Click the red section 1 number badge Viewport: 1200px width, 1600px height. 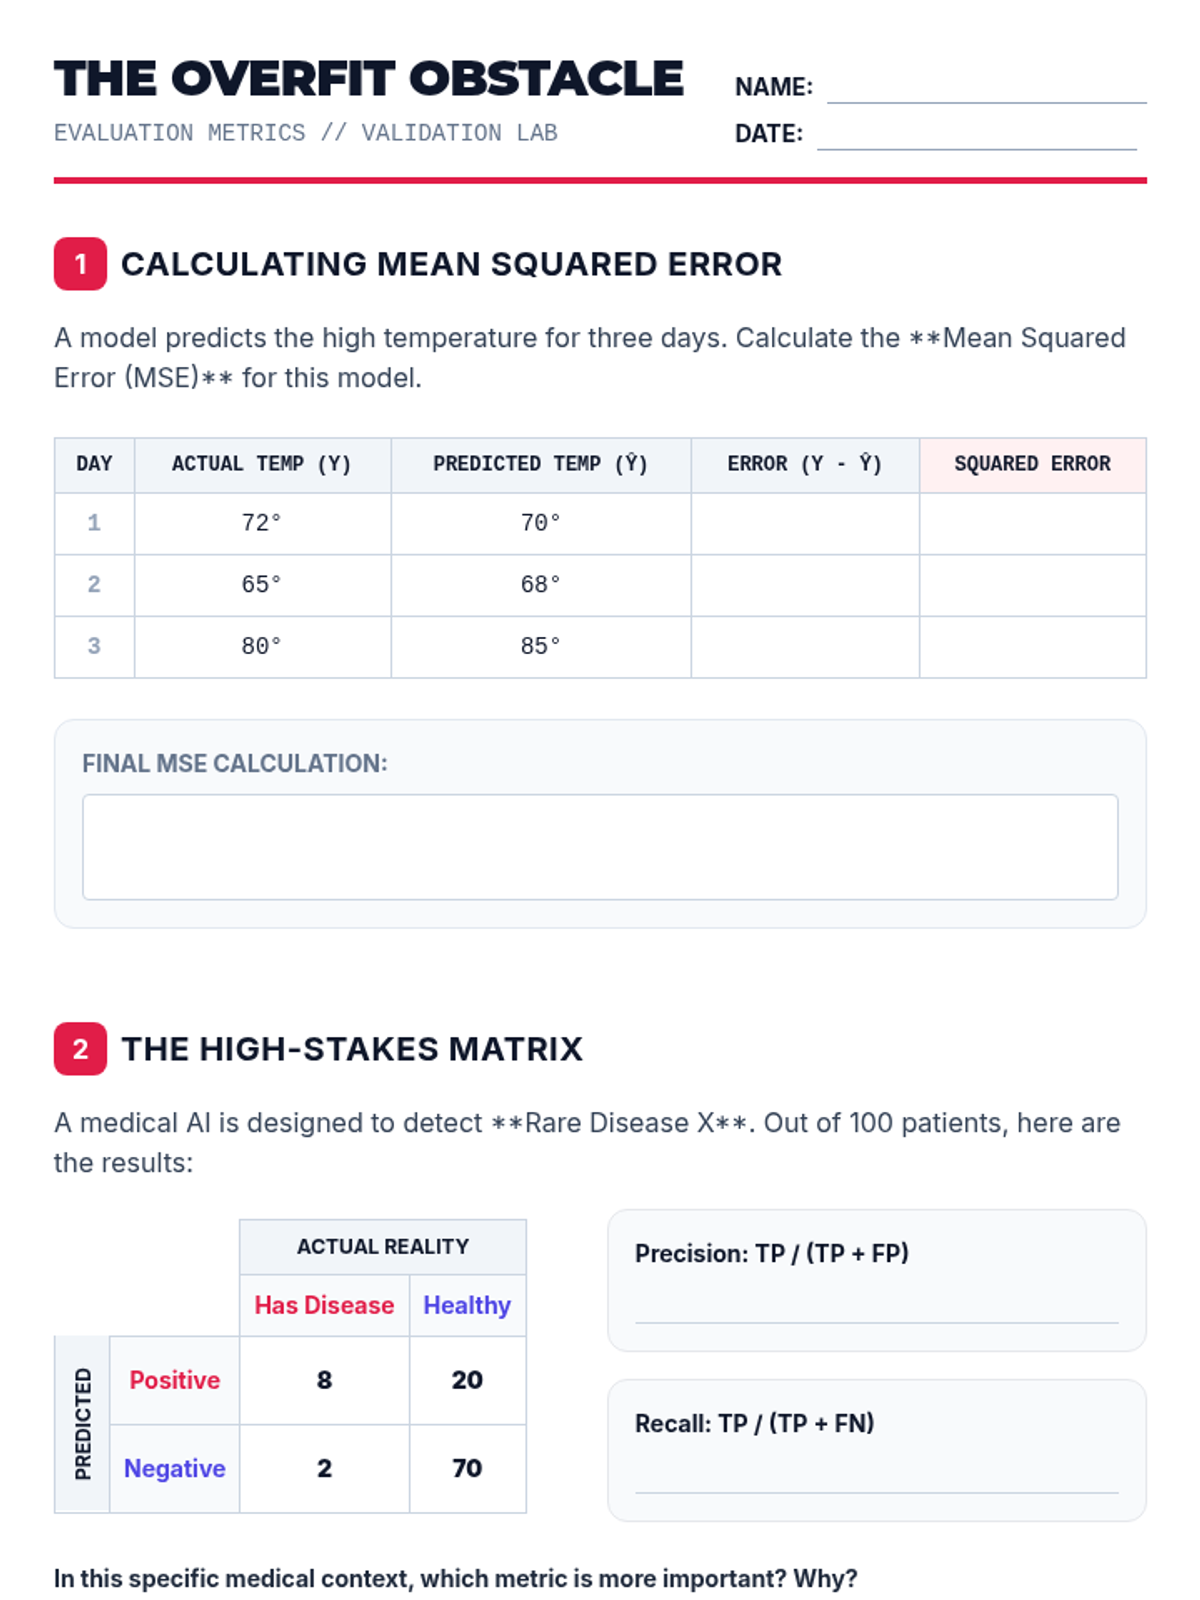(x=80, y=264)
